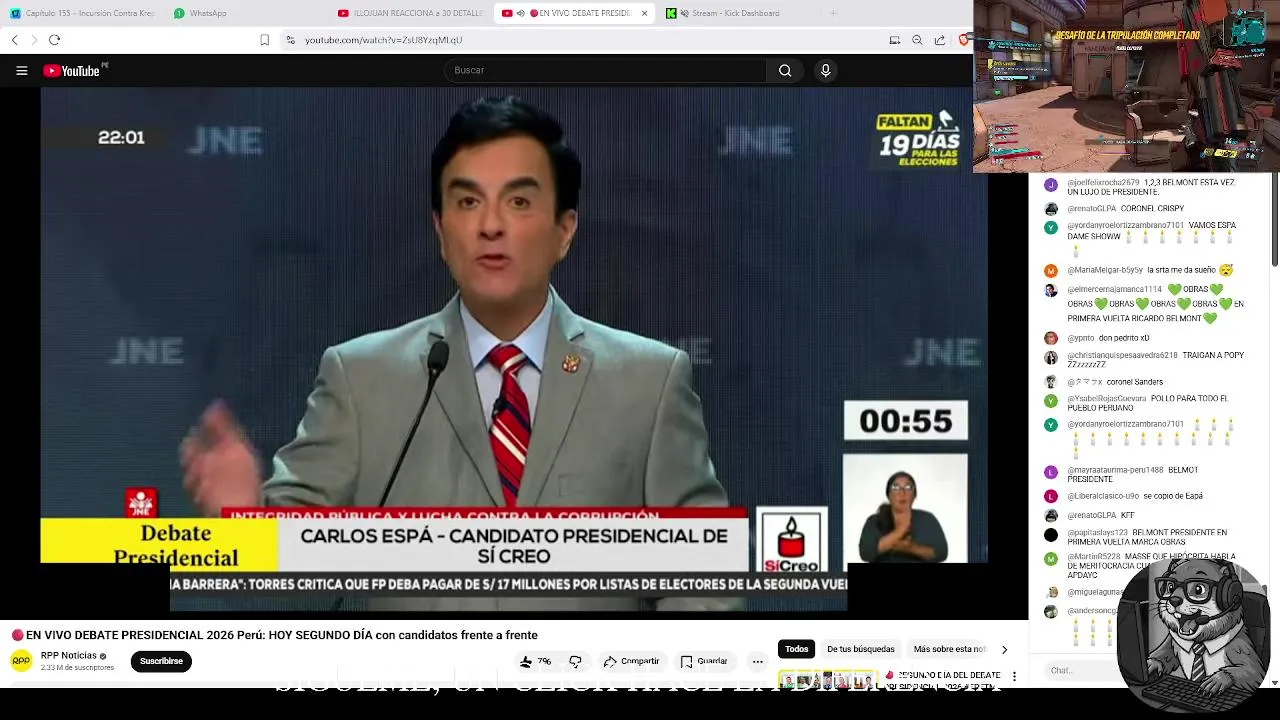Mute audio on the debate tab speaker icon
Image resolution: width=1280 pixels, height=720 pixels.
[x=520, y=13]
